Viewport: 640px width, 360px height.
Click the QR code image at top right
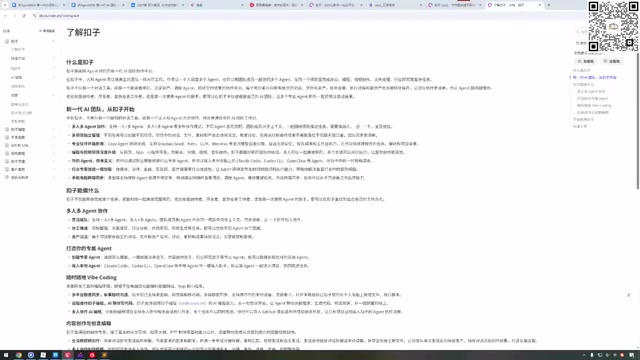[613, 26]
